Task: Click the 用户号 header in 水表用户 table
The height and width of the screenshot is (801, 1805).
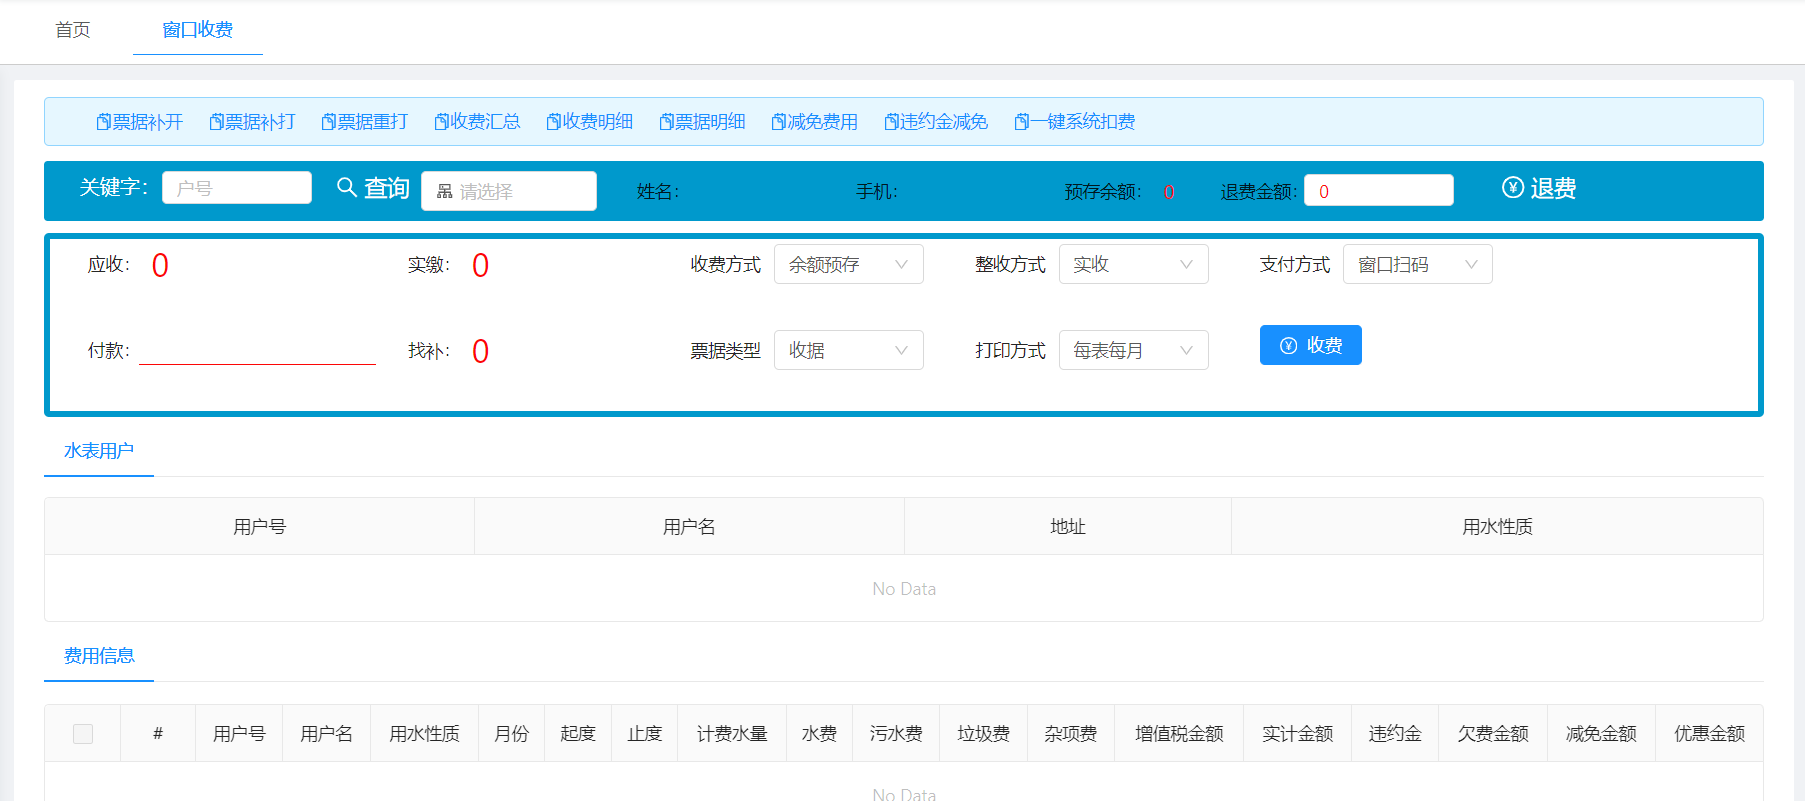Action: [x=260, y=527]
